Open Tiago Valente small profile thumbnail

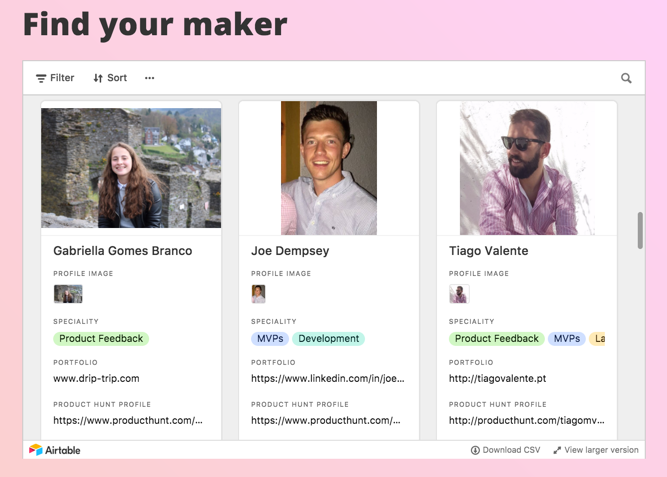[x=459, y=294]
